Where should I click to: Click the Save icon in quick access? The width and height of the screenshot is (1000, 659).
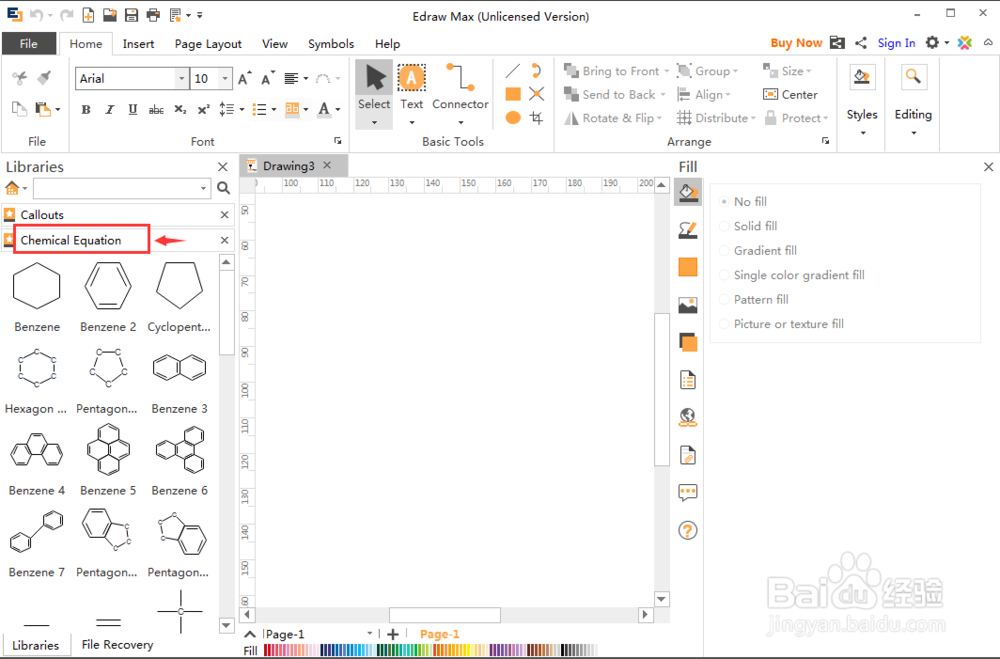131,15
